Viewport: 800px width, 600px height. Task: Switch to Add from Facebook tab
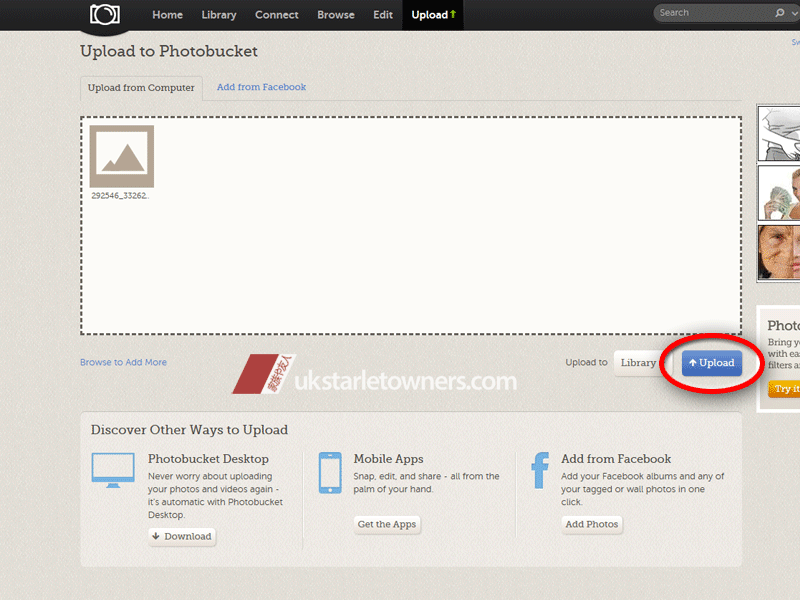[261, 87]
